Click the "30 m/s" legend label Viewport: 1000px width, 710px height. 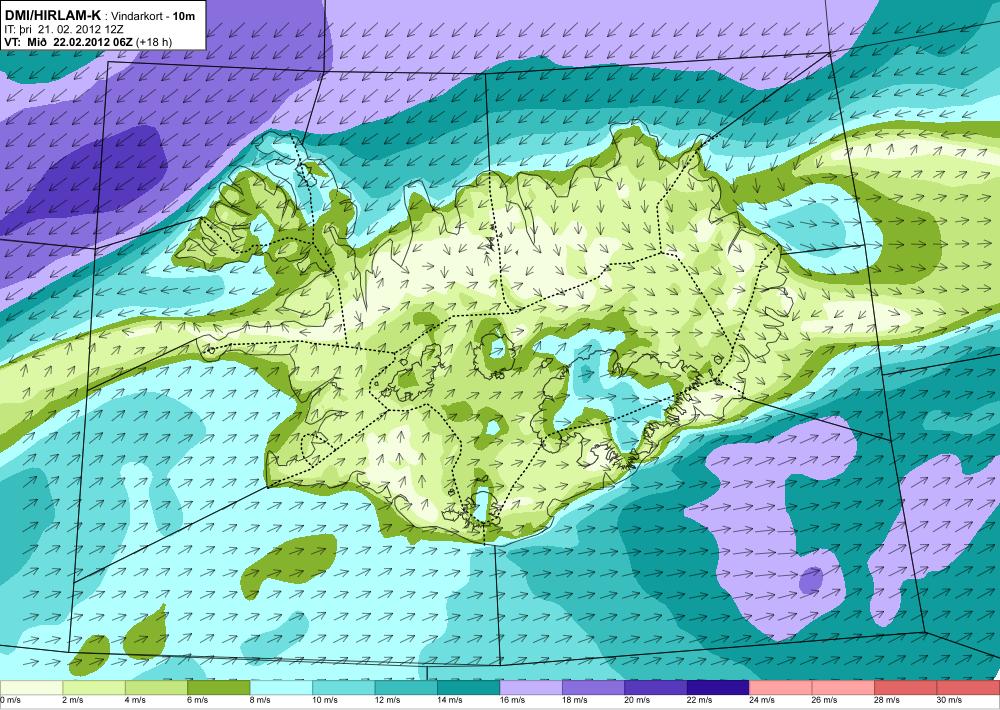[950, 700]
